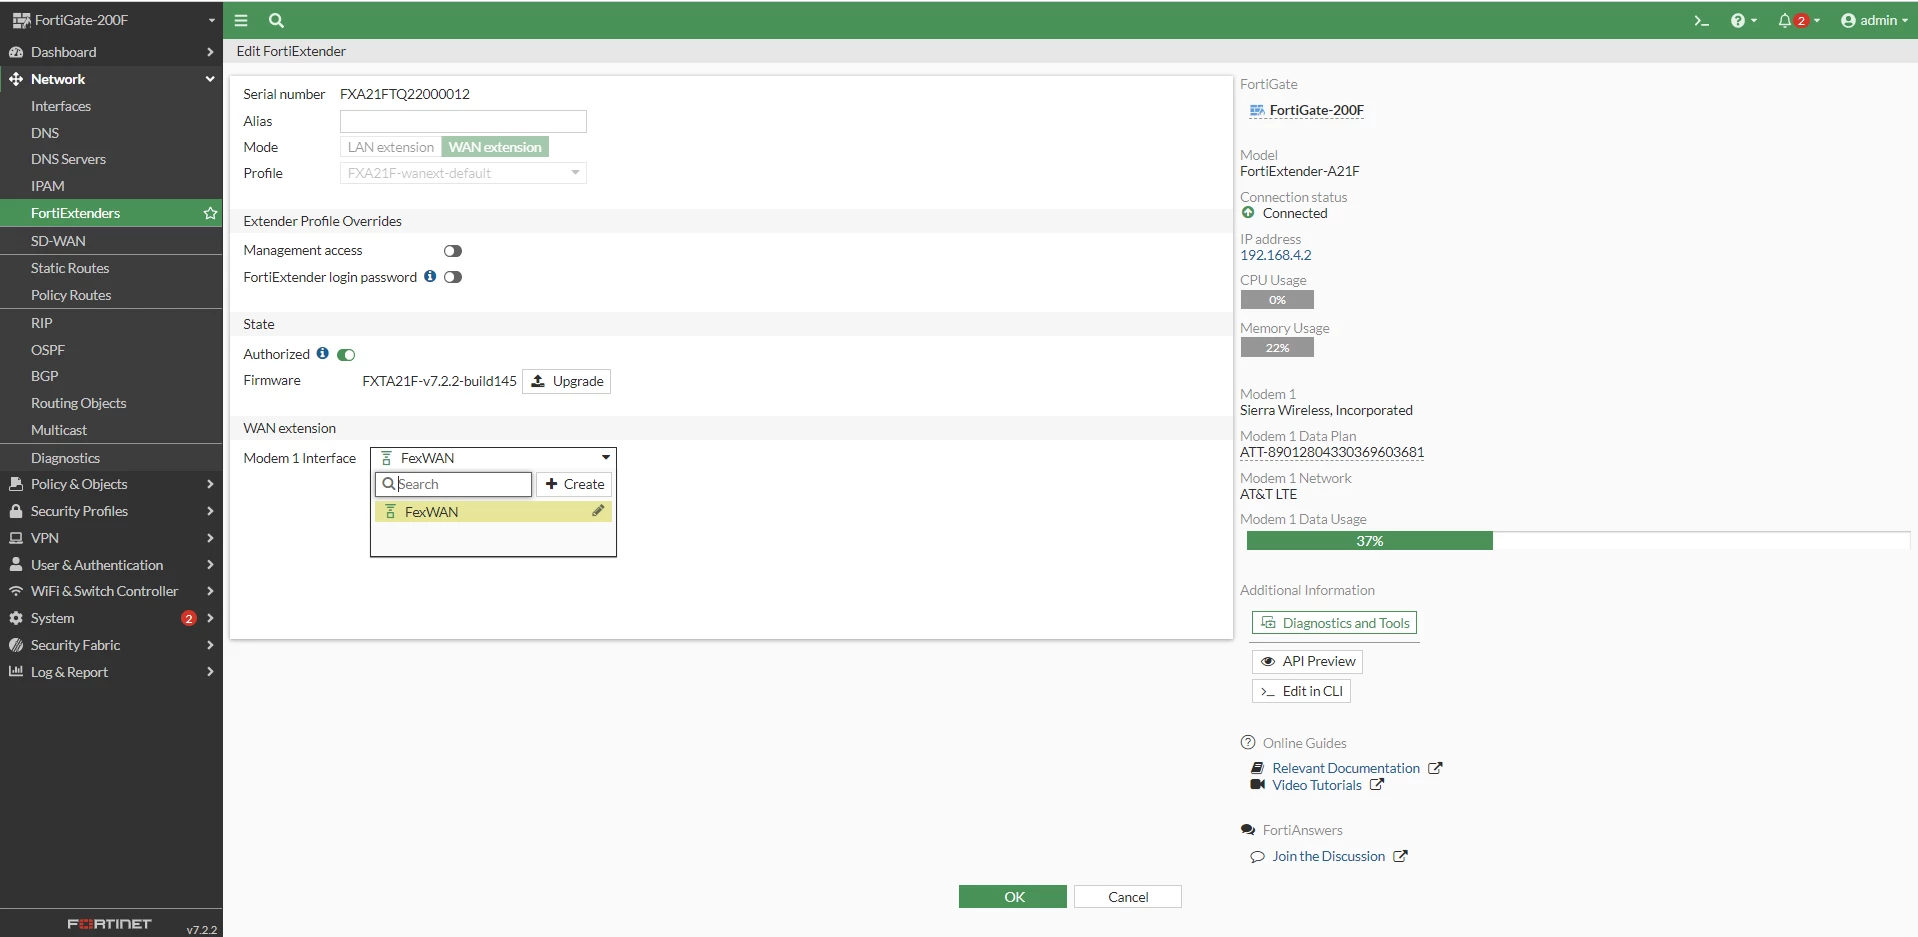The height and width of the screenshot is (937, 1918).
Task: Click the admin user icon
Action: click(1848, 20)
